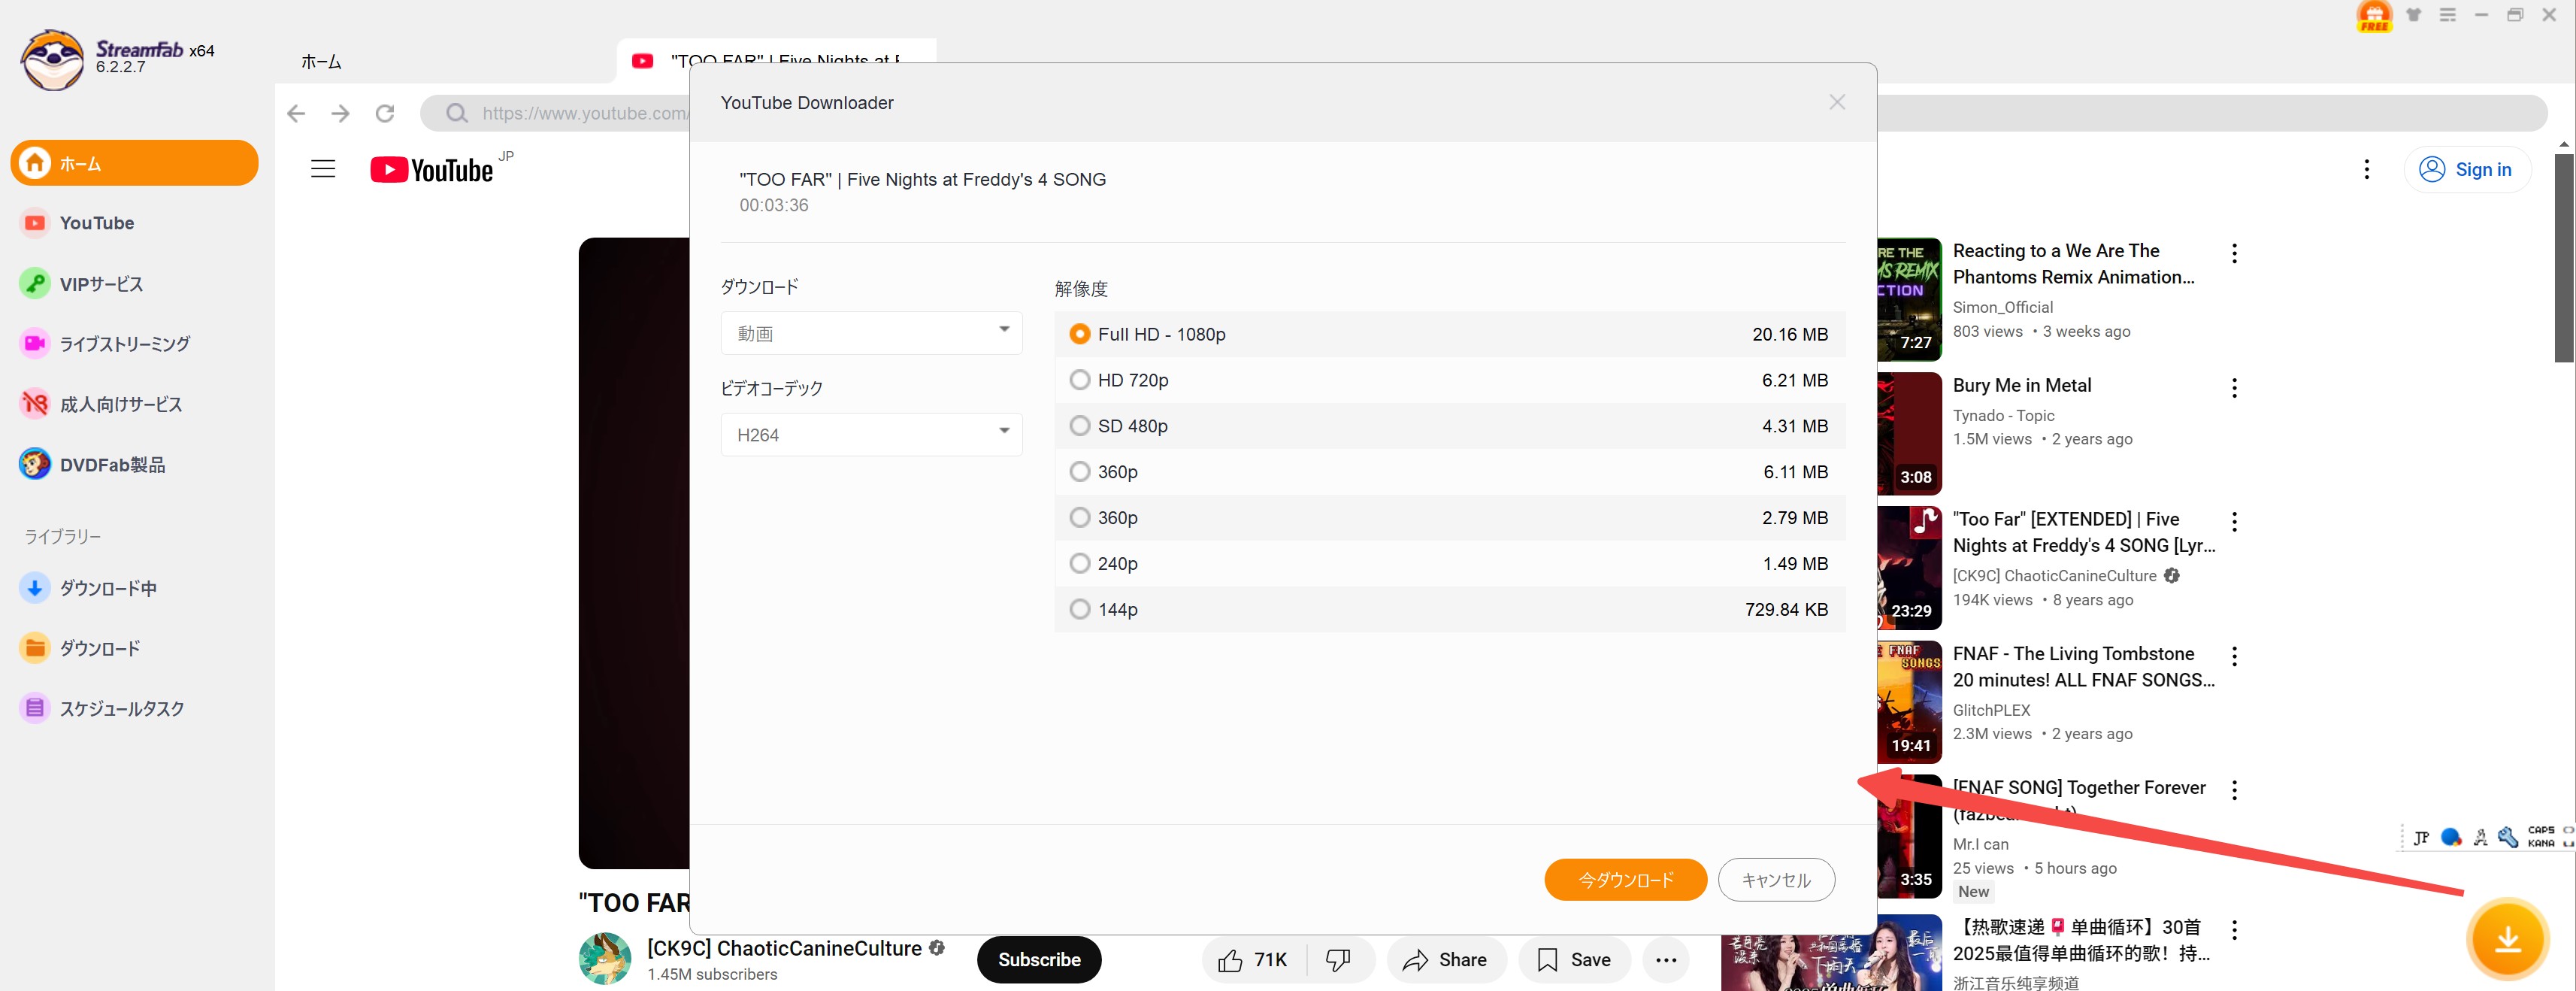Open FNAF - The Living Tombstone video
Screen dimensions: 2576x991
click(2084, 666)
